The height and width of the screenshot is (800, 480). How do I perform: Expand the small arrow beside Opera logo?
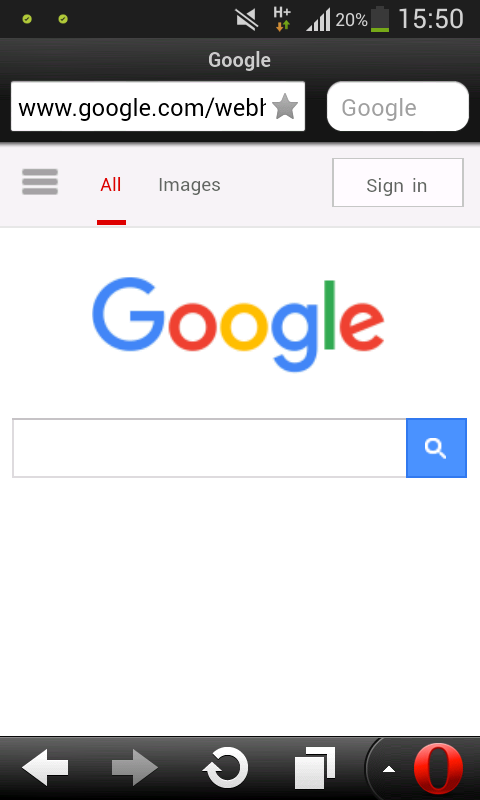pyautogui.click(x=389, y=769)
